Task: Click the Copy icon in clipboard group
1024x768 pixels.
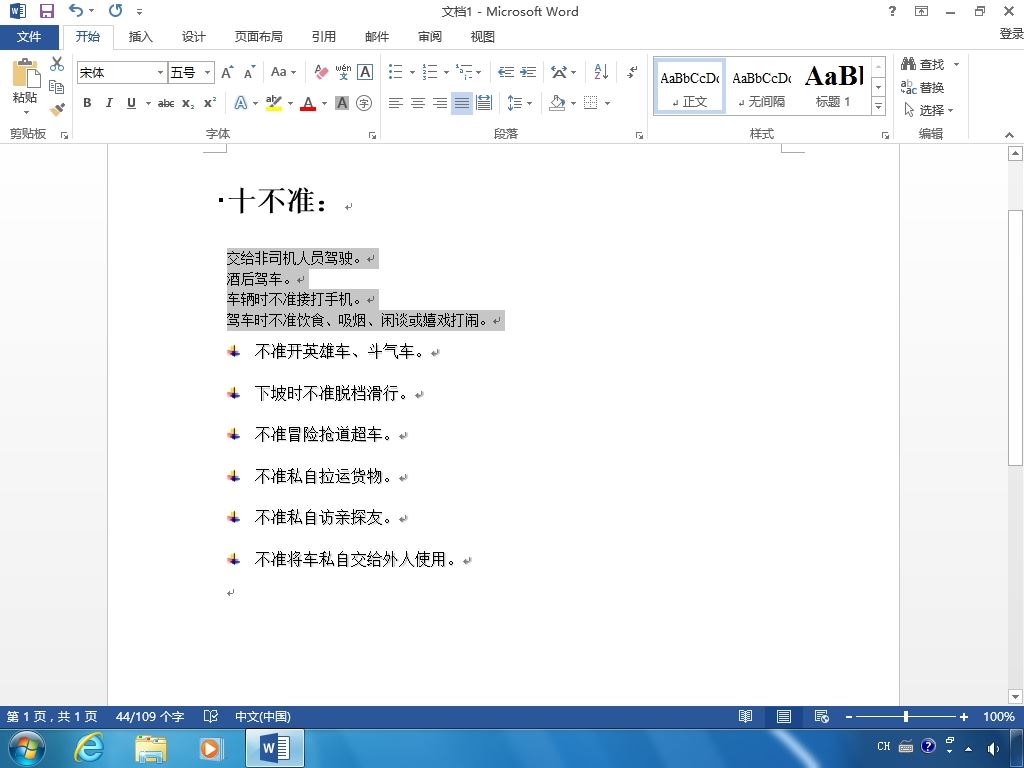Action: point(57,86)
